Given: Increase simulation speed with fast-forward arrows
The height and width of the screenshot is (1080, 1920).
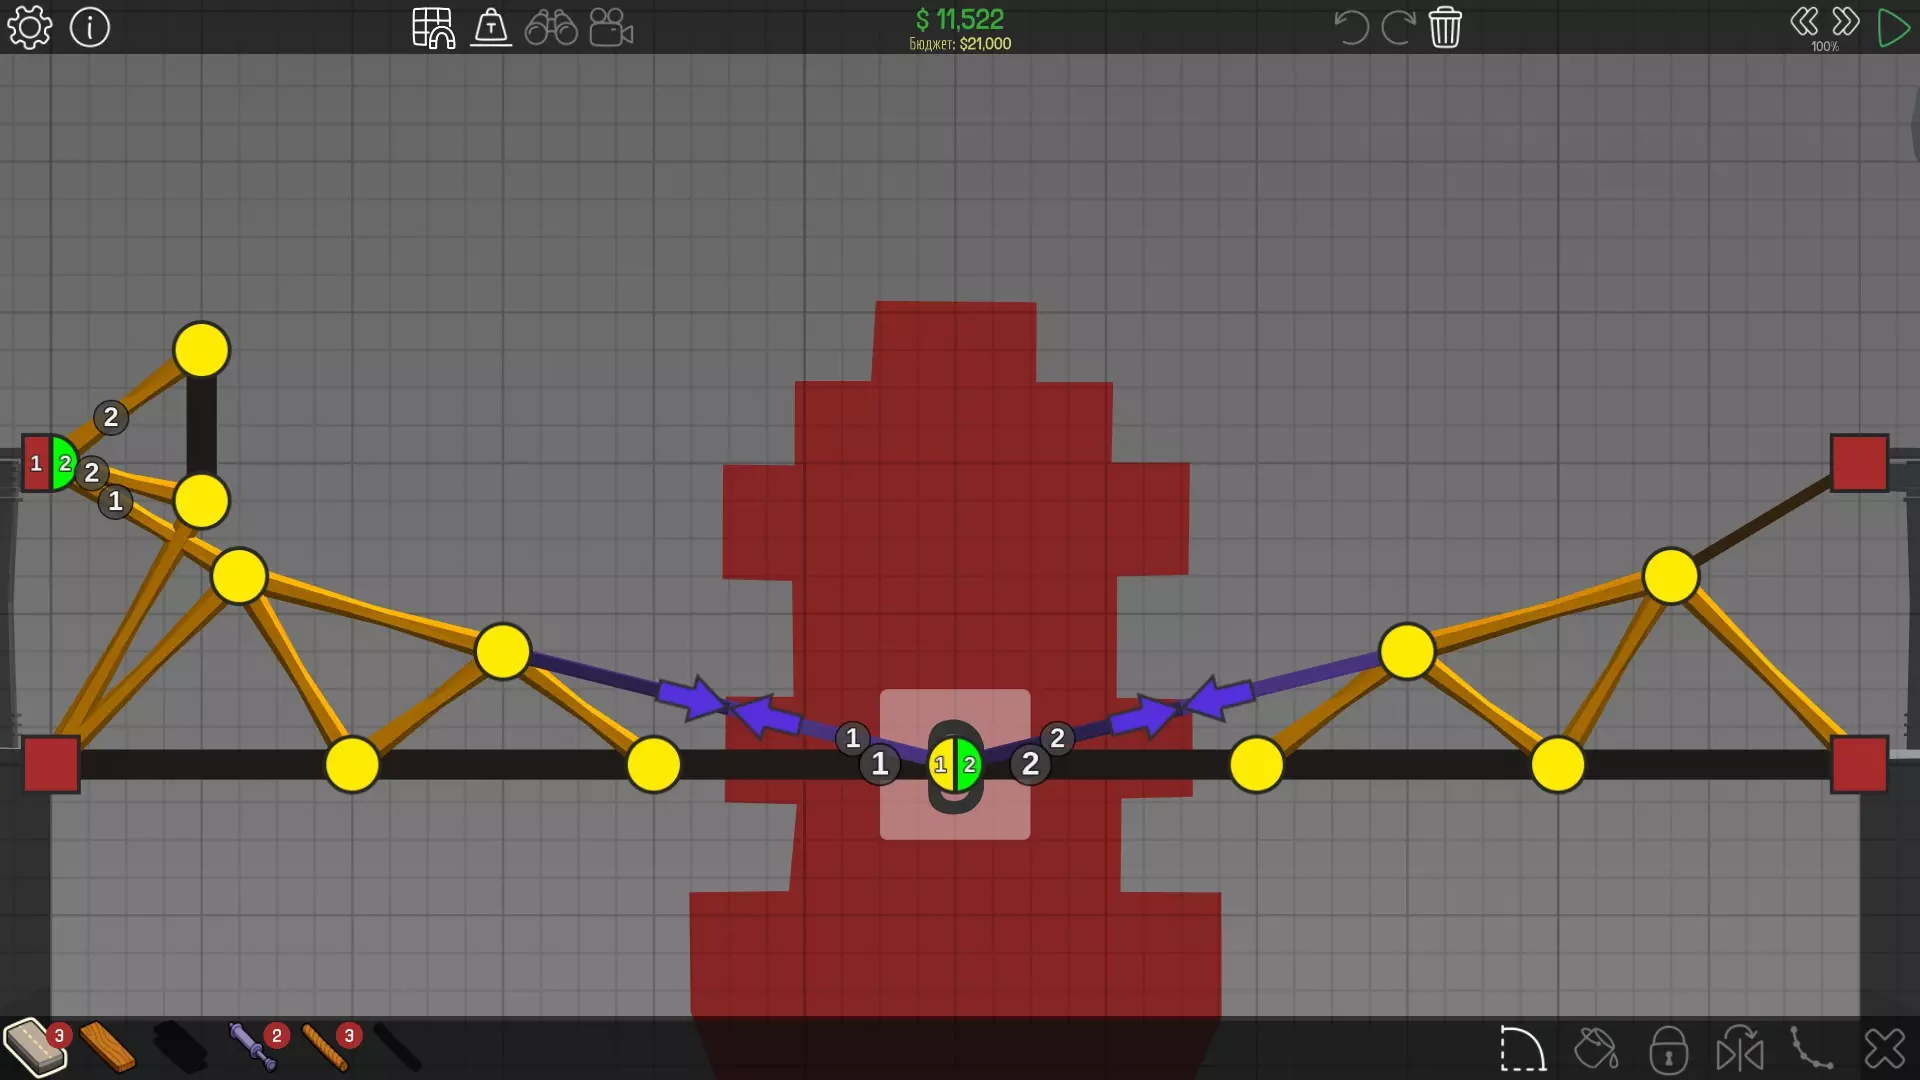Looking at the screenshot, I should pos(1846,22).
